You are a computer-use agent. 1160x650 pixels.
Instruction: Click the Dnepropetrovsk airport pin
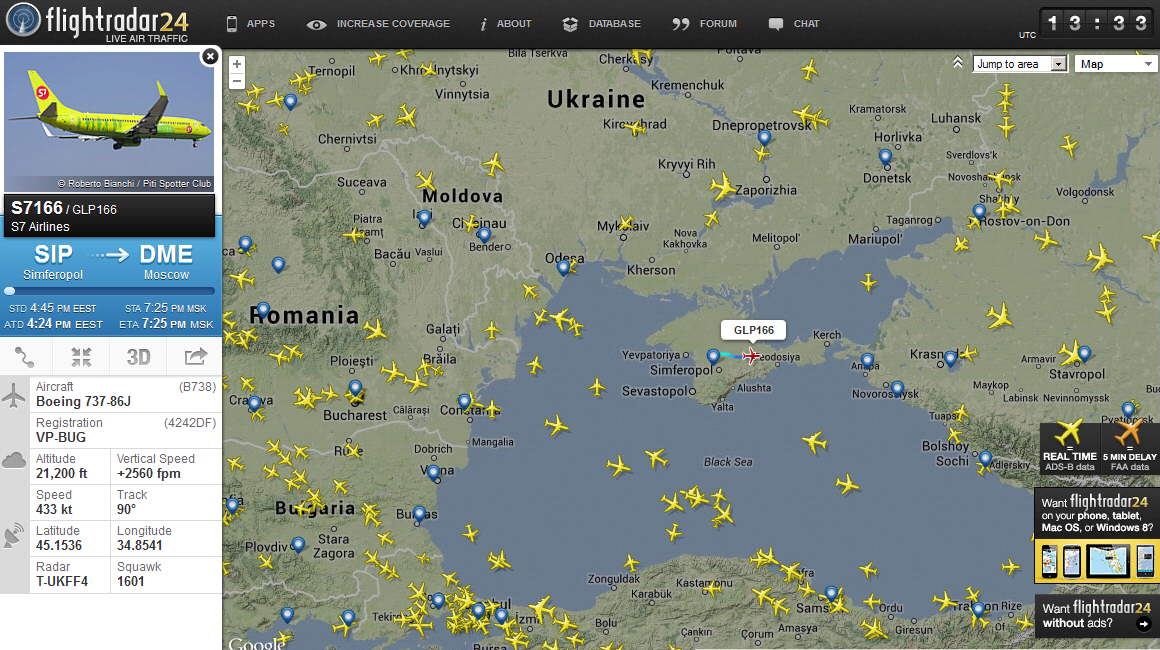click(764, 138)
